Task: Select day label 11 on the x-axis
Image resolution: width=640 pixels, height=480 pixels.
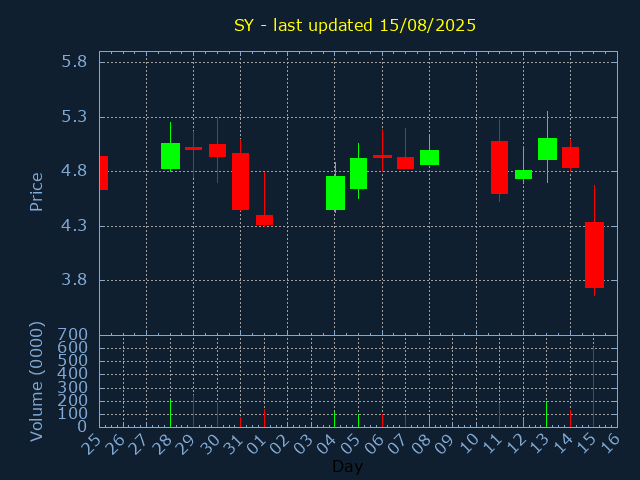Action: (491, 444)
